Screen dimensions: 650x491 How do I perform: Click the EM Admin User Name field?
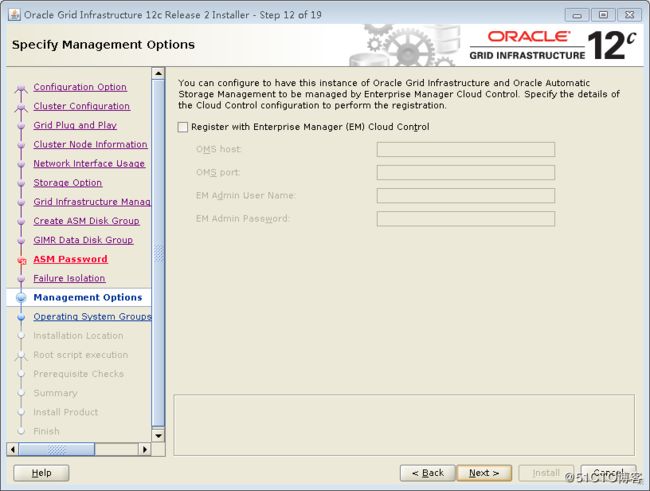(x=466, y=196)
